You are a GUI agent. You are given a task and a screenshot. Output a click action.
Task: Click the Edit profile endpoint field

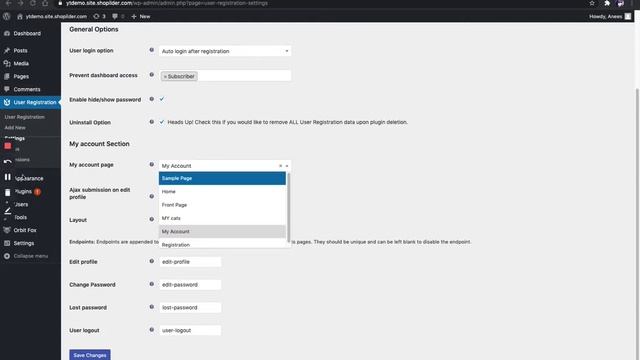click(x=190, y=262)
